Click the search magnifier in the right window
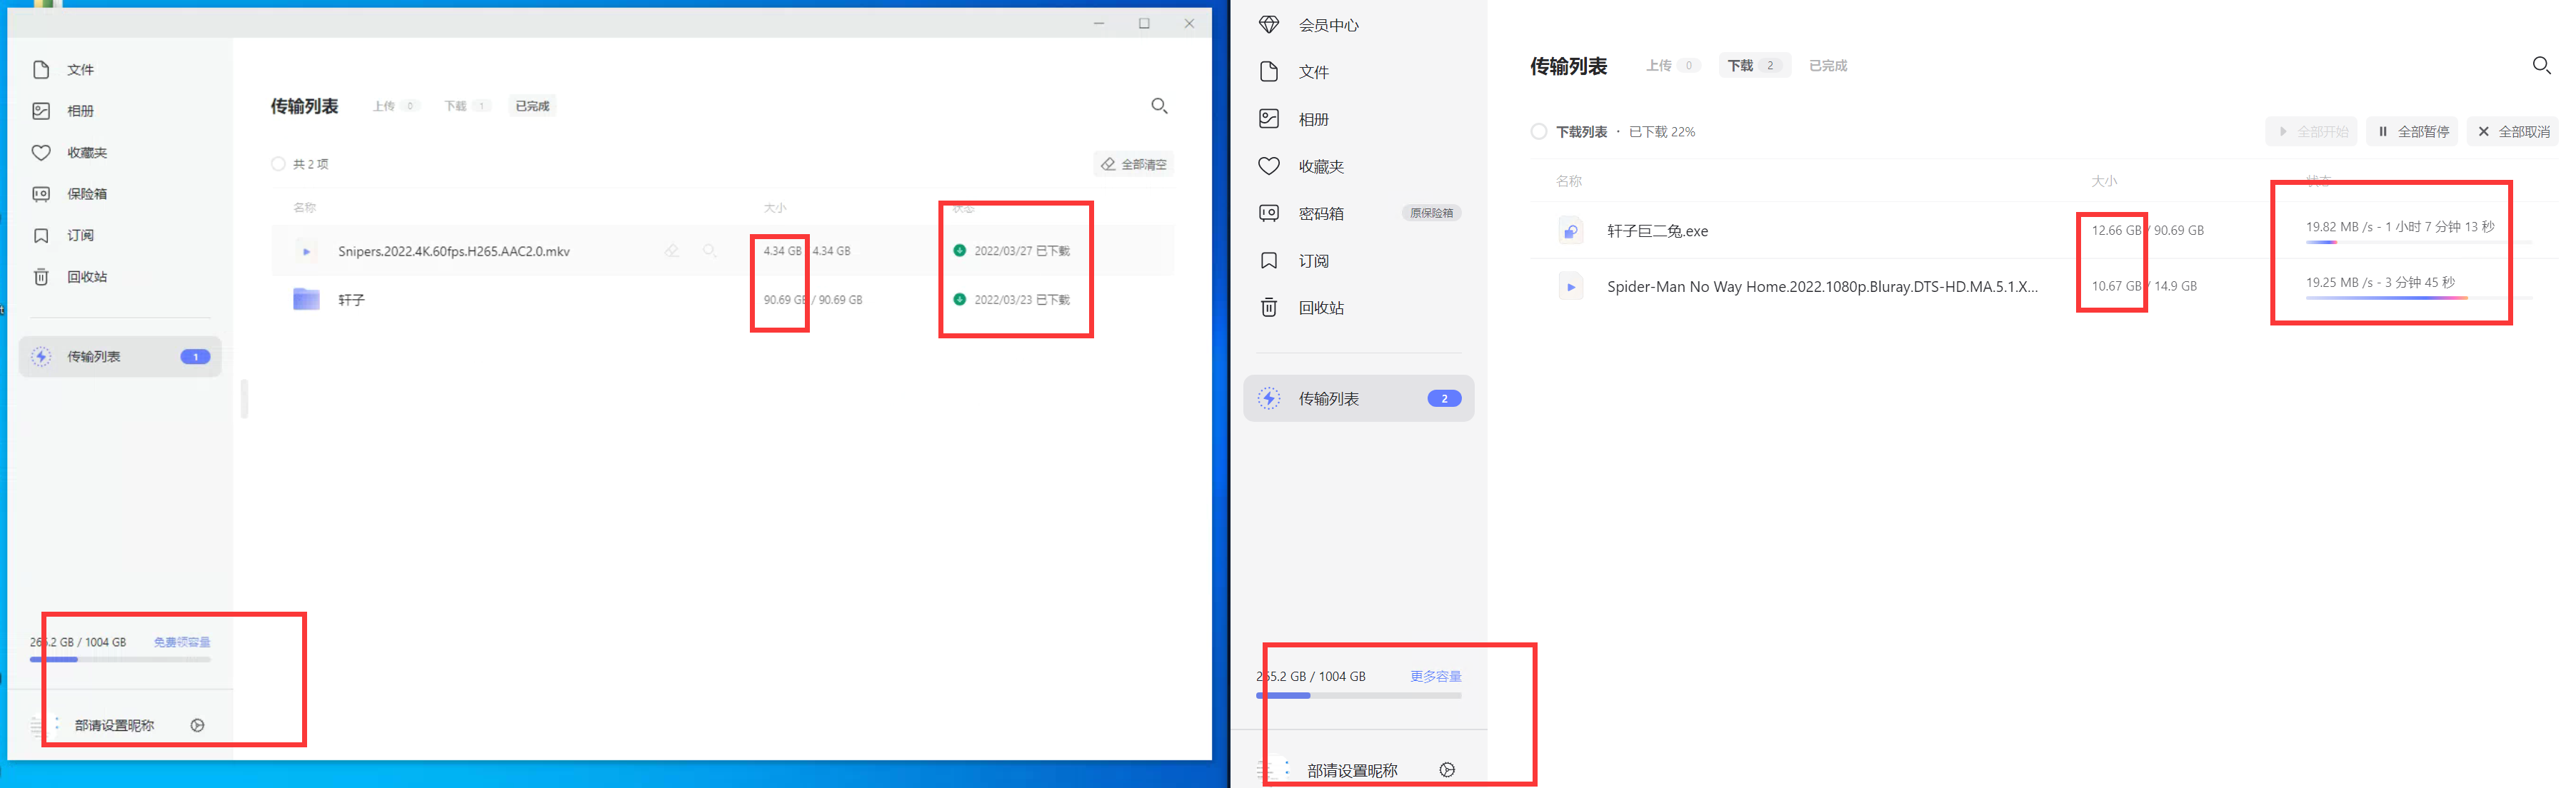Screen dimensions: 2576x788 tap(2542, 66)
